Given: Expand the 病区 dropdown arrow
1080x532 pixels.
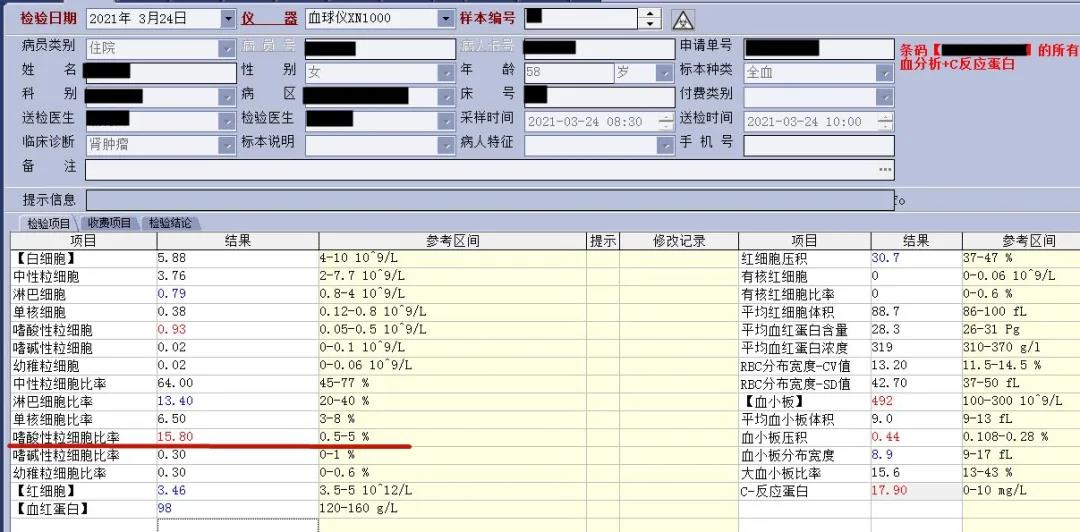Looking at the screenshot, I should coord(446,97).
